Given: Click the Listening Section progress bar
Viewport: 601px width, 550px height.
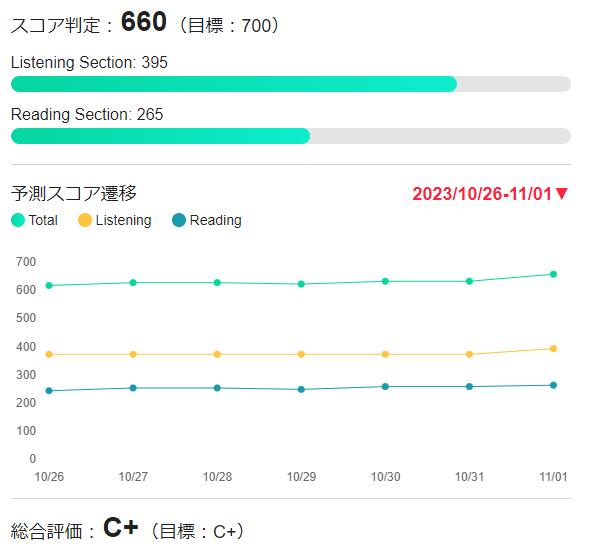Looking at the screenshot, I should pos(291,84).
